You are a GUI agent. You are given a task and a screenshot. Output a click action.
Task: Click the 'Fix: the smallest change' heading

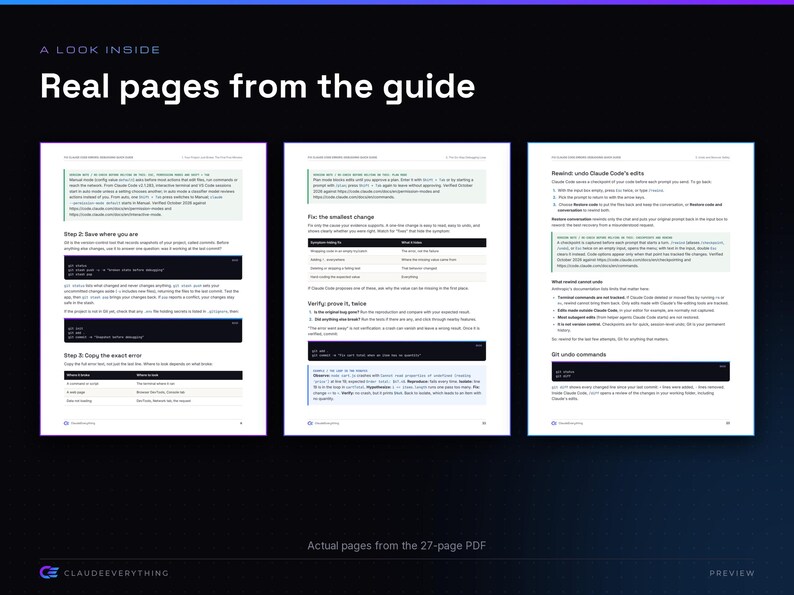341,217
